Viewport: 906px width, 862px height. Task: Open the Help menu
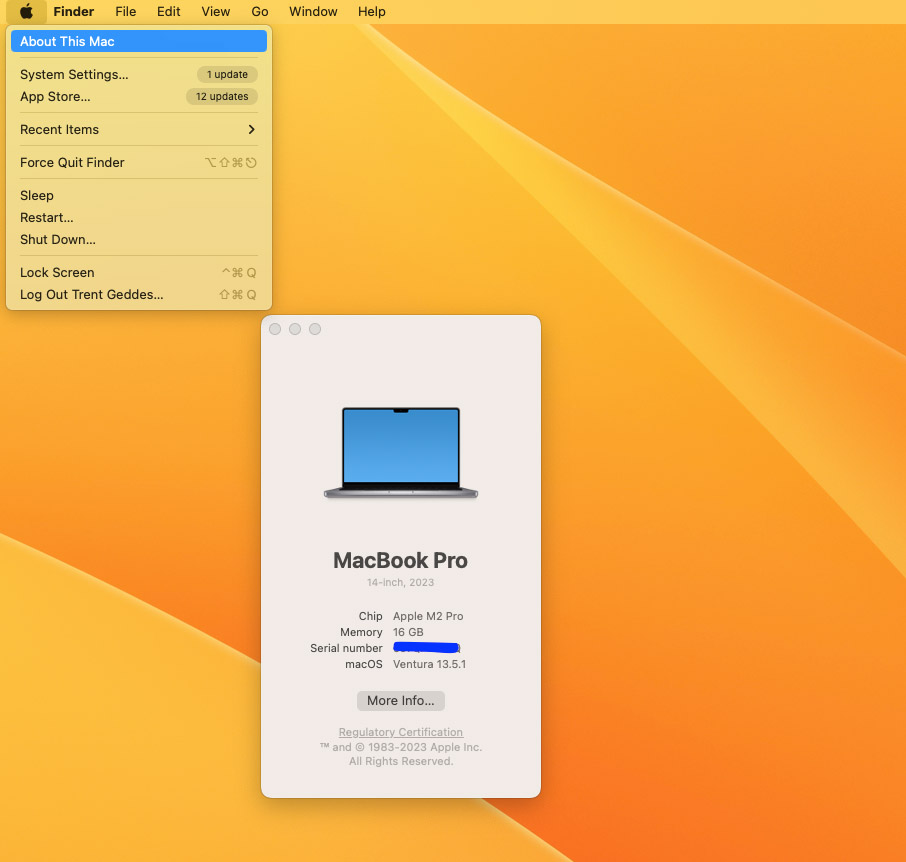pos(372,12)
